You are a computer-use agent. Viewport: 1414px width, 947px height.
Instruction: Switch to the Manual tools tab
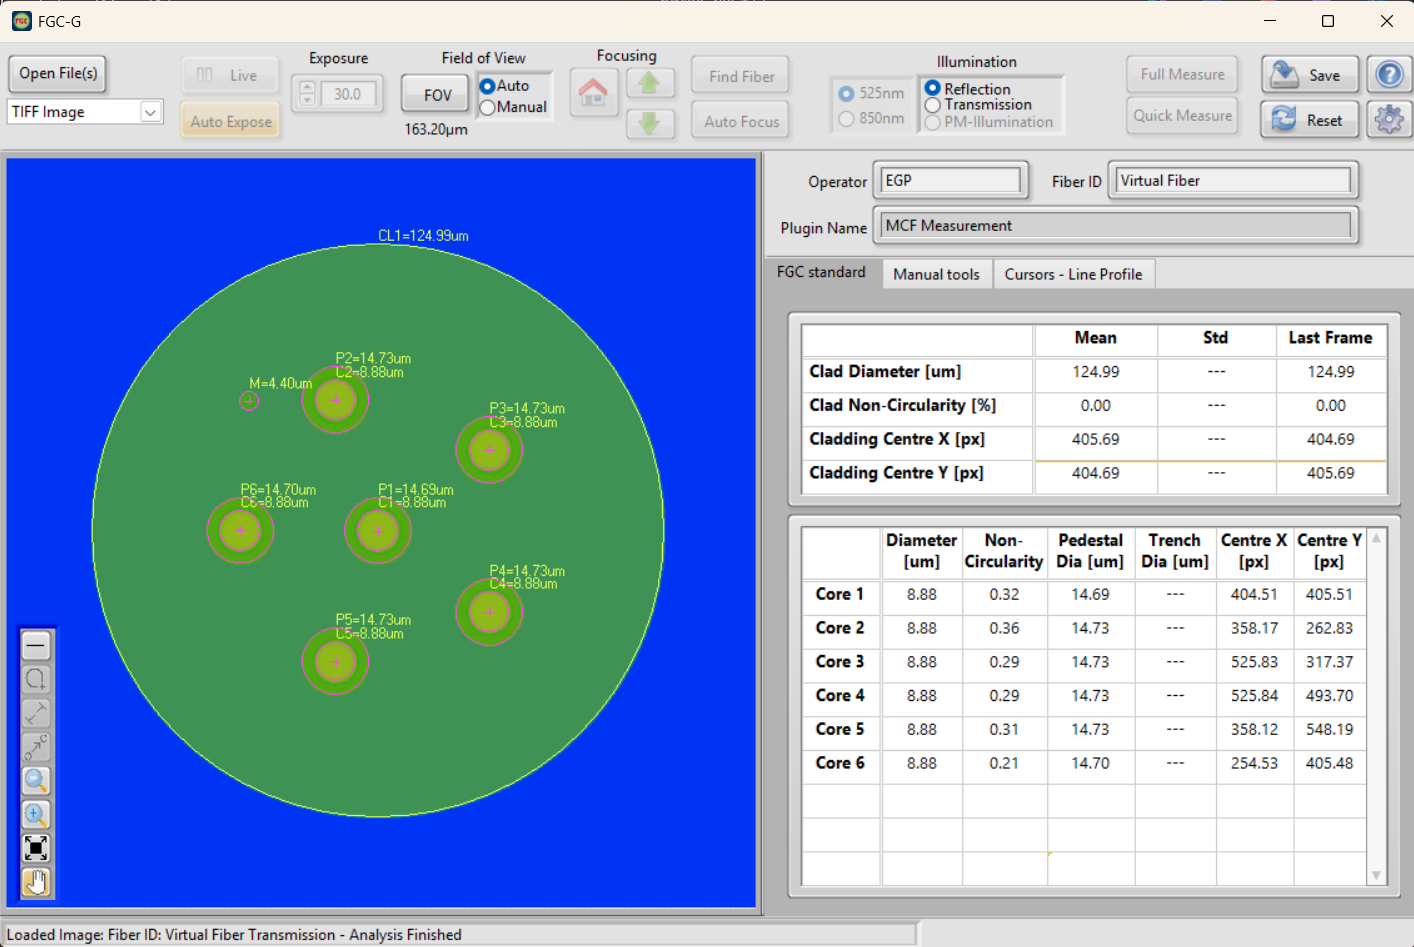point(936,274)
